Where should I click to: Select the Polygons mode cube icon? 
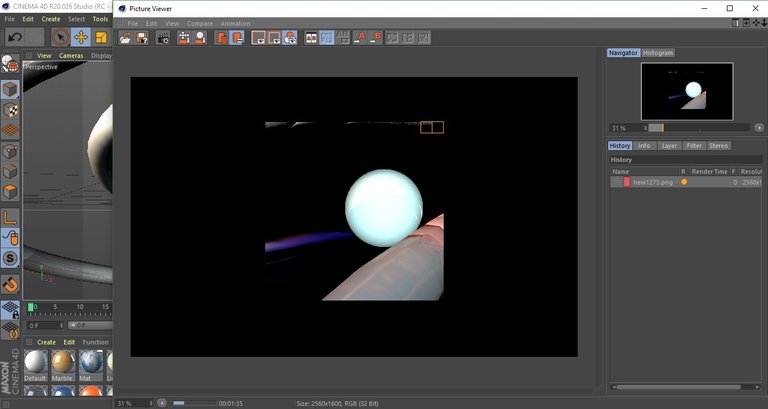[x=10, y=192]
